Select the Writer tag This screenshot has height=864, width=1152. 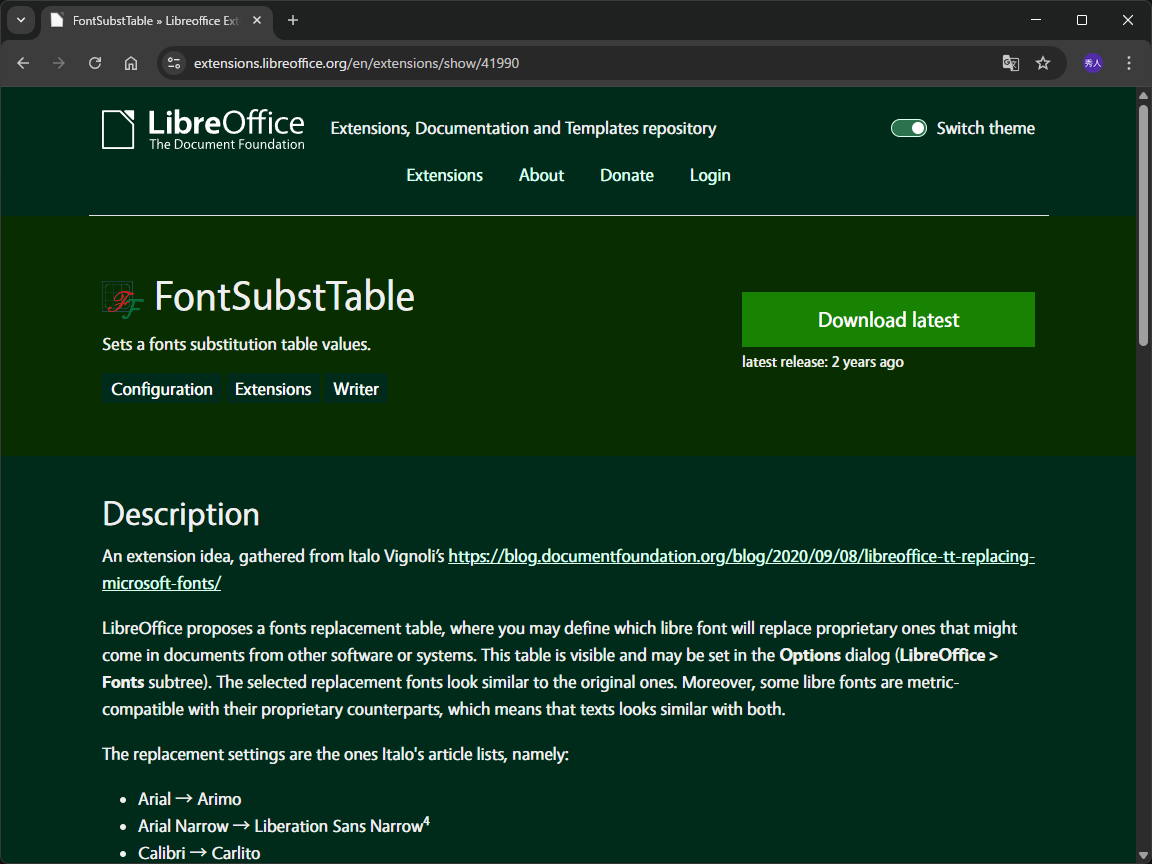click(x=355, y=389)
